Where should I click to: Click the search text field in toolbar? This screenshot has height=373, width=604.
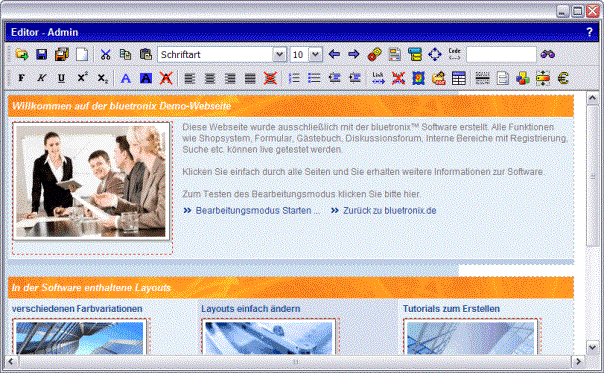(x=501, y=54)
